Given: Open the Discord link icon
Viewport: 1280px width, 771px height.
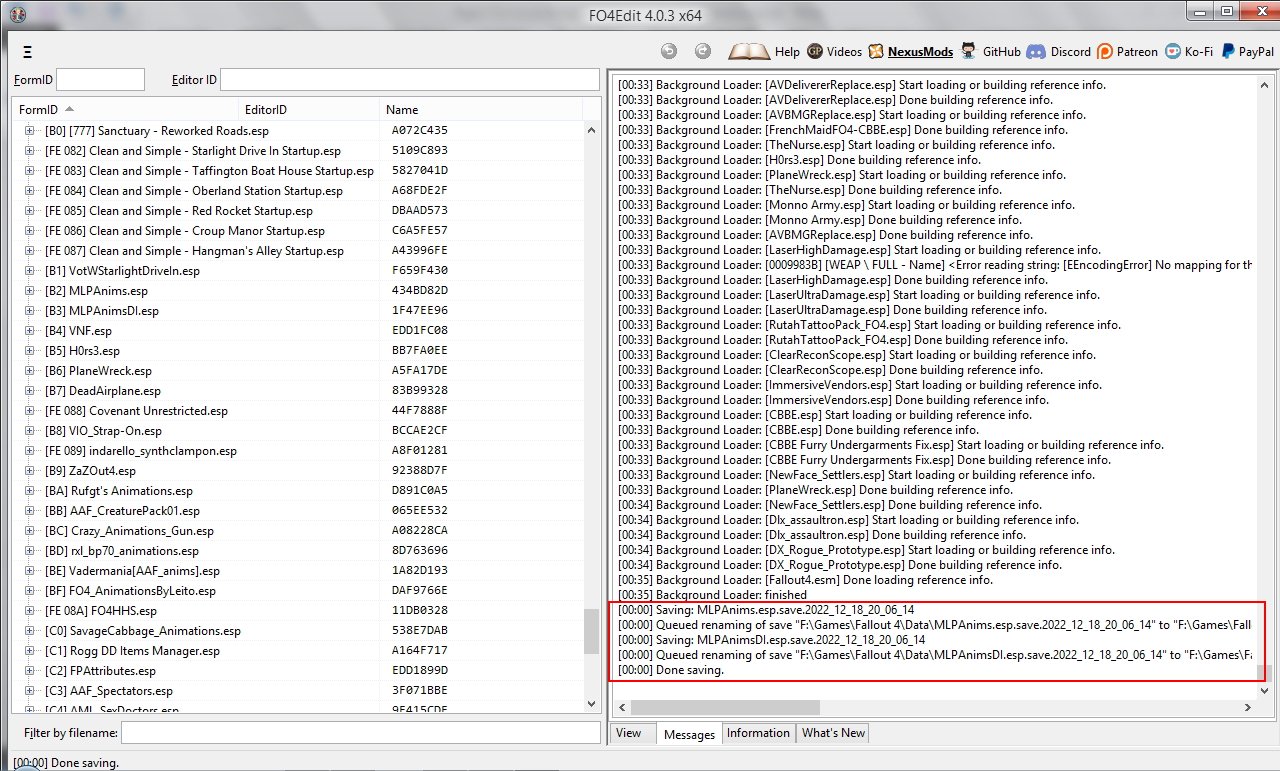Looking at the screenshot, I should click(x=1036, y=51).
